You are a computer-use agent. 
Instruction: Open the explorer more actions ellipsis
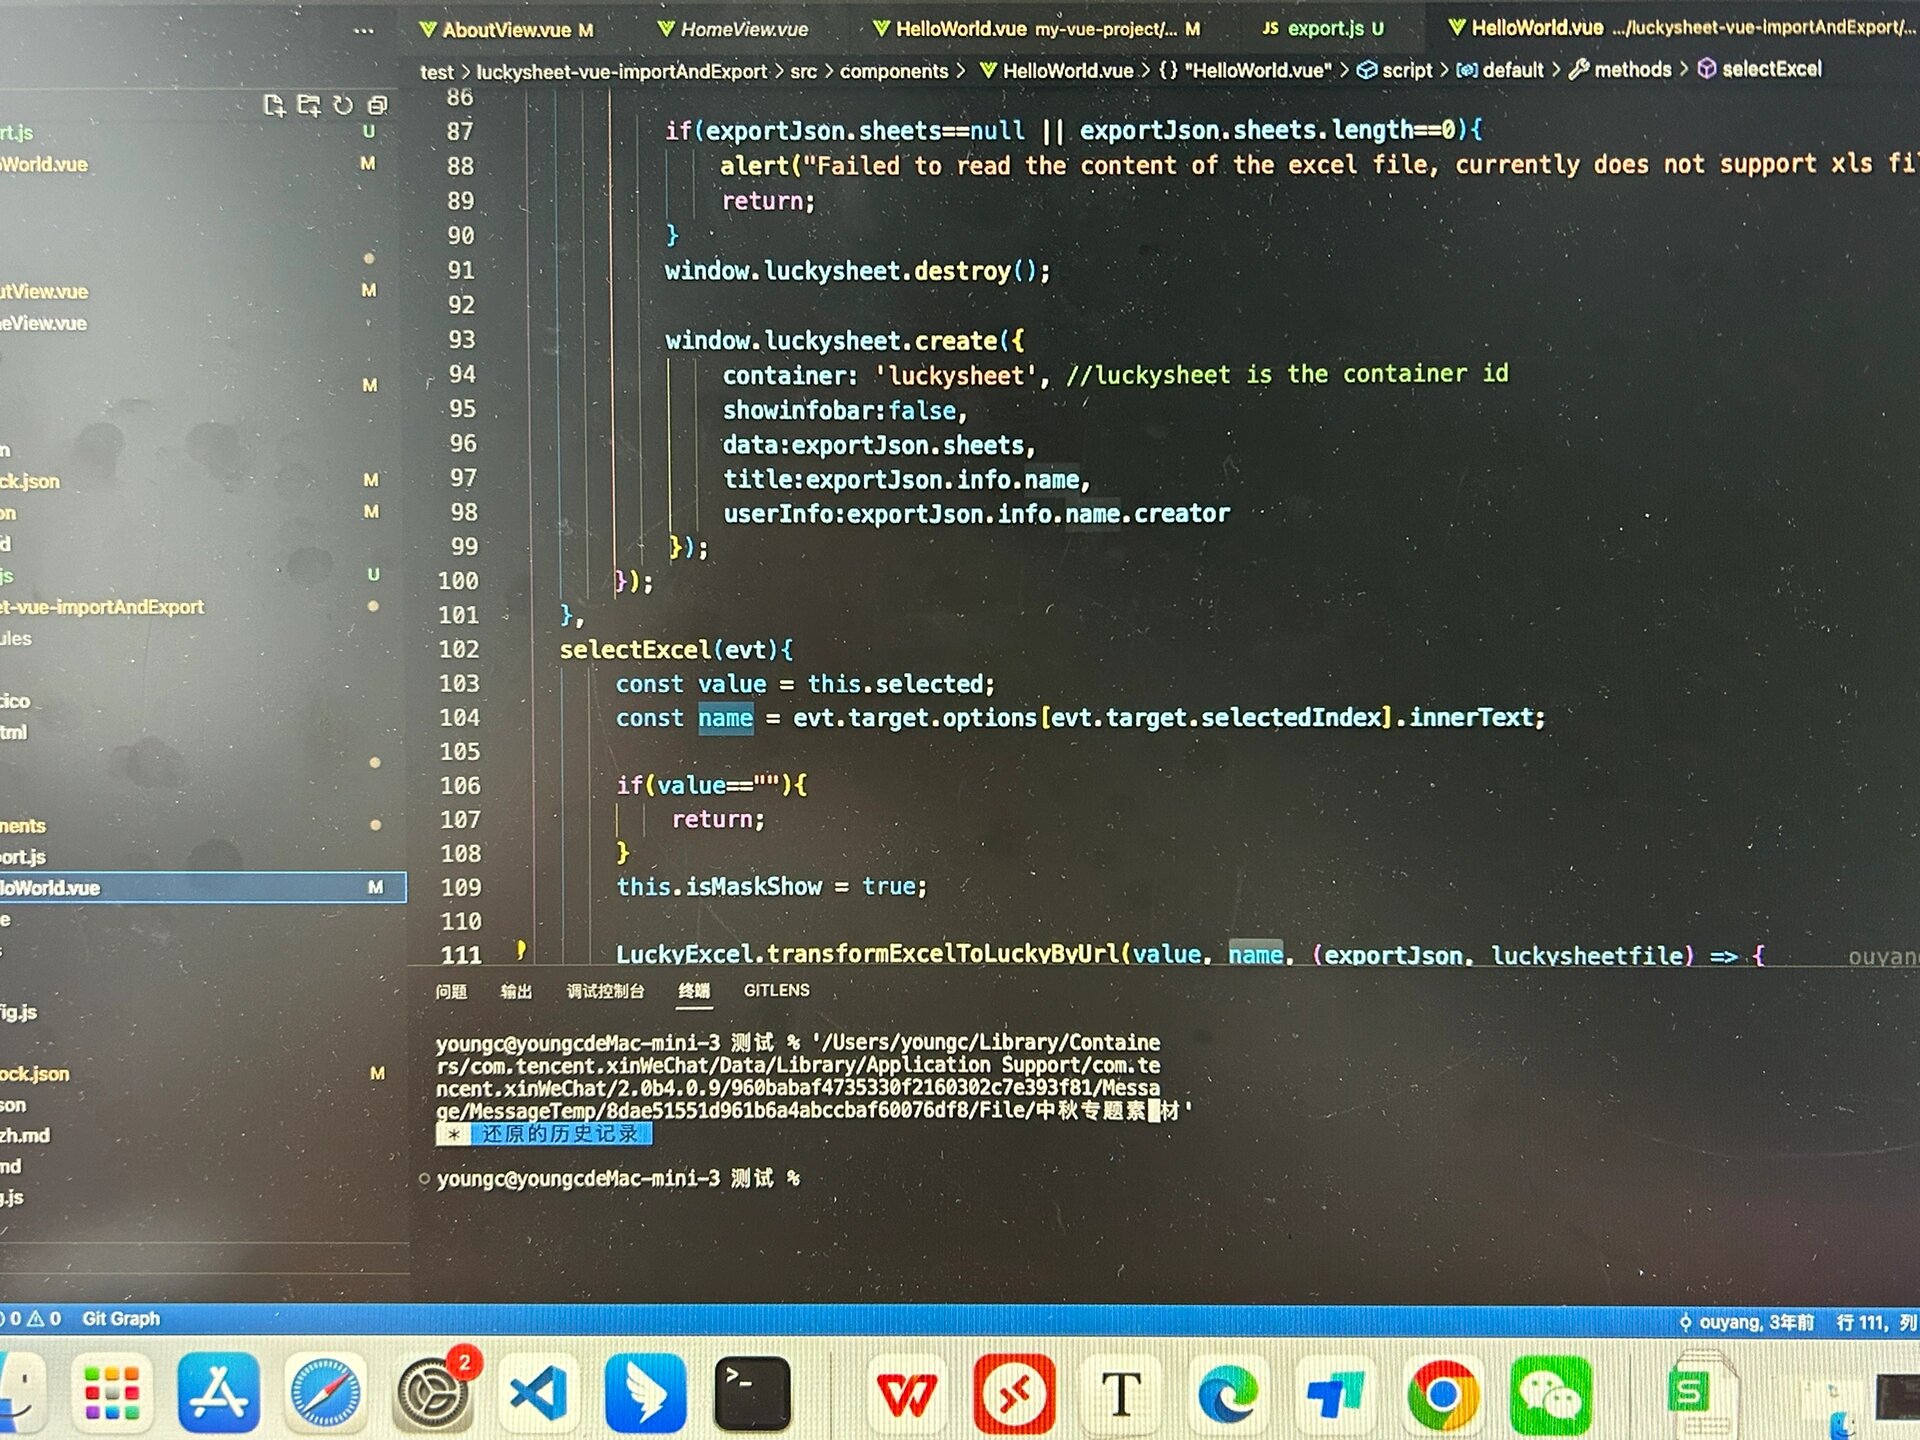point(364,31)
